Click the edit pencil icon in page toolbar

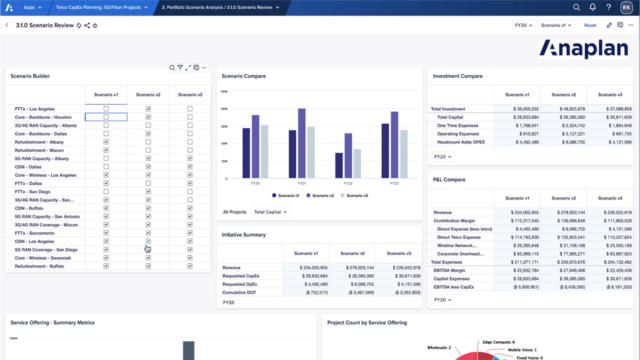(x=609, y=25)
